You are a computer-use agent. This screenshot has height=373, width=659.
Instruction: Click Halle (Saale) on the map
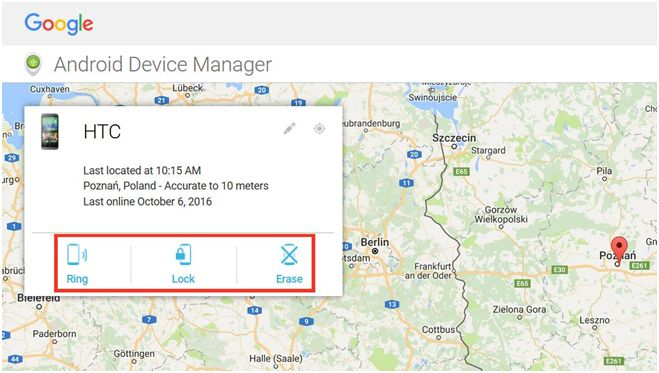276,359
